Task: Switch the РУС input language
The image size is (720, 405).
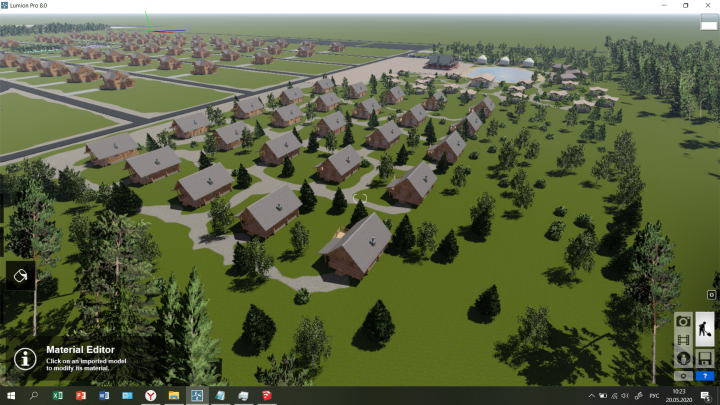Action: pos(654,395)
